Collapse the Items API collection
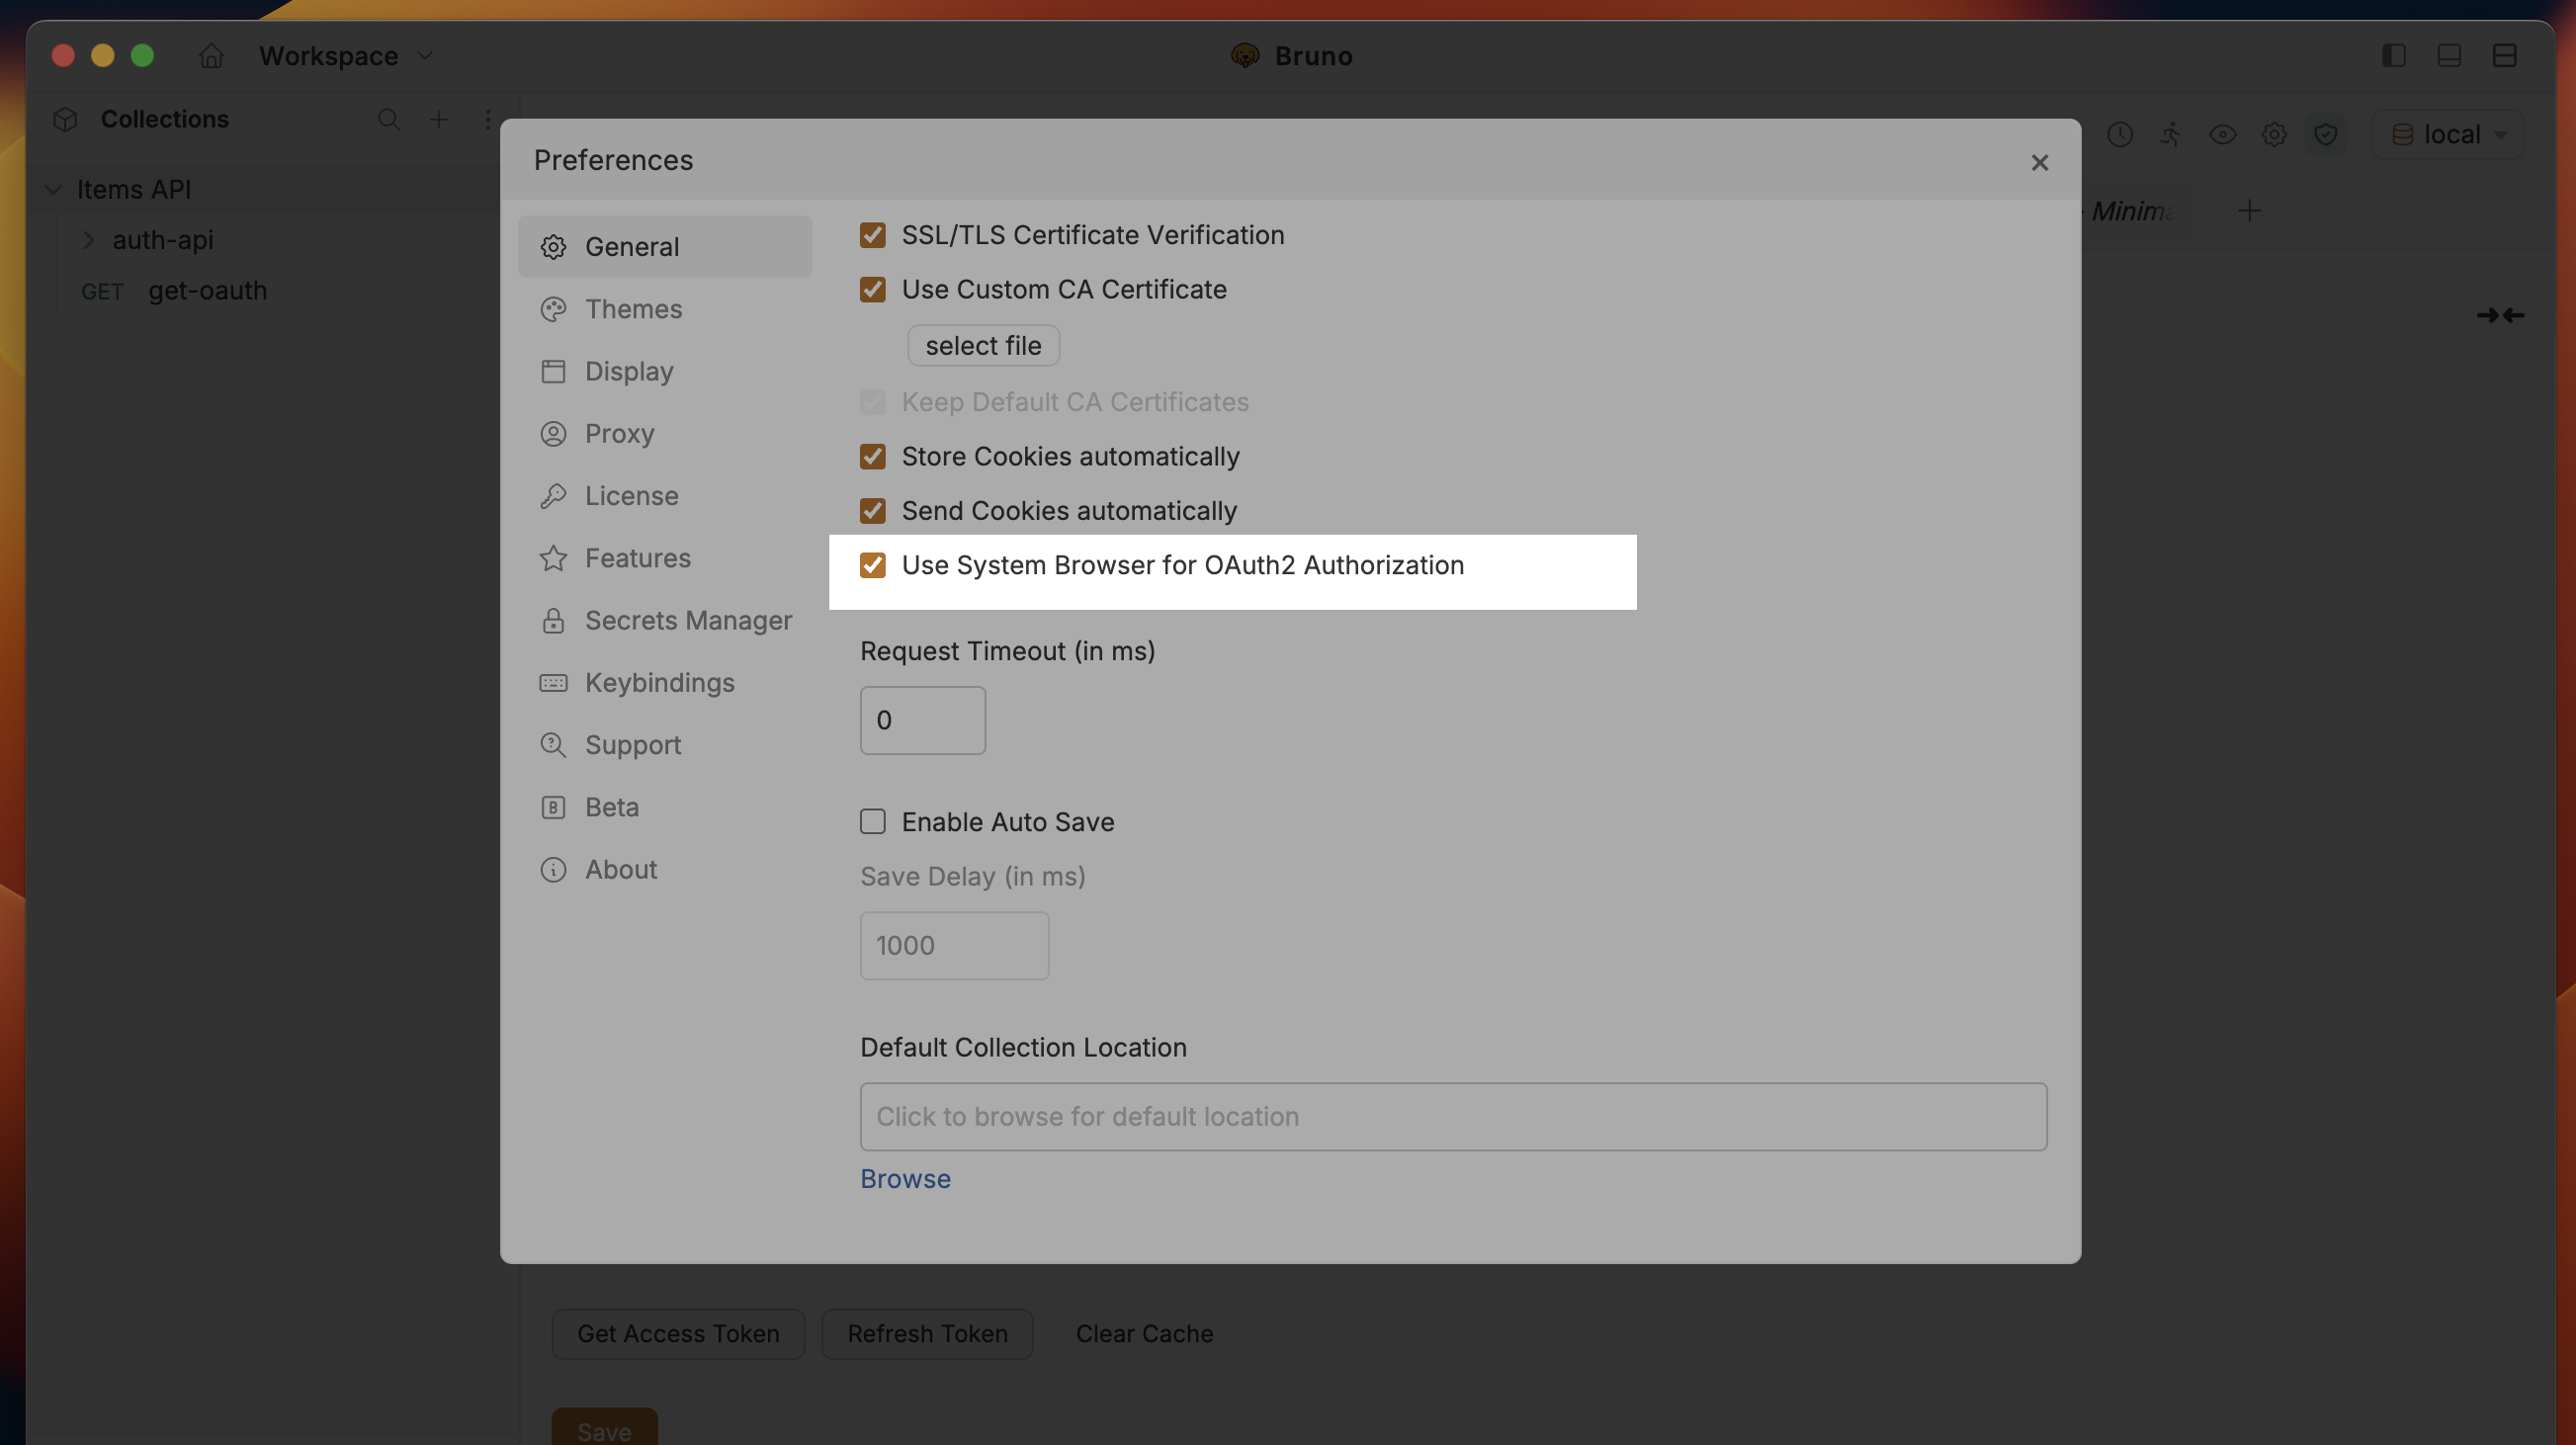 (53, 188)
